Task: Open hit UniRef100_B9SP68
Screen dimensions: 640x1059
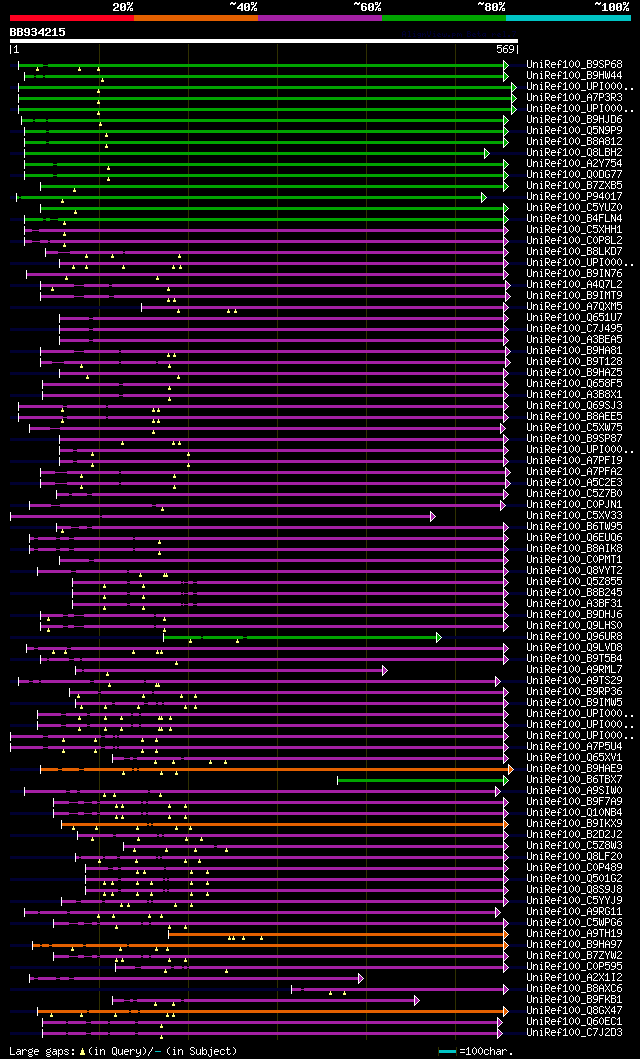Action: pos(575,64)
